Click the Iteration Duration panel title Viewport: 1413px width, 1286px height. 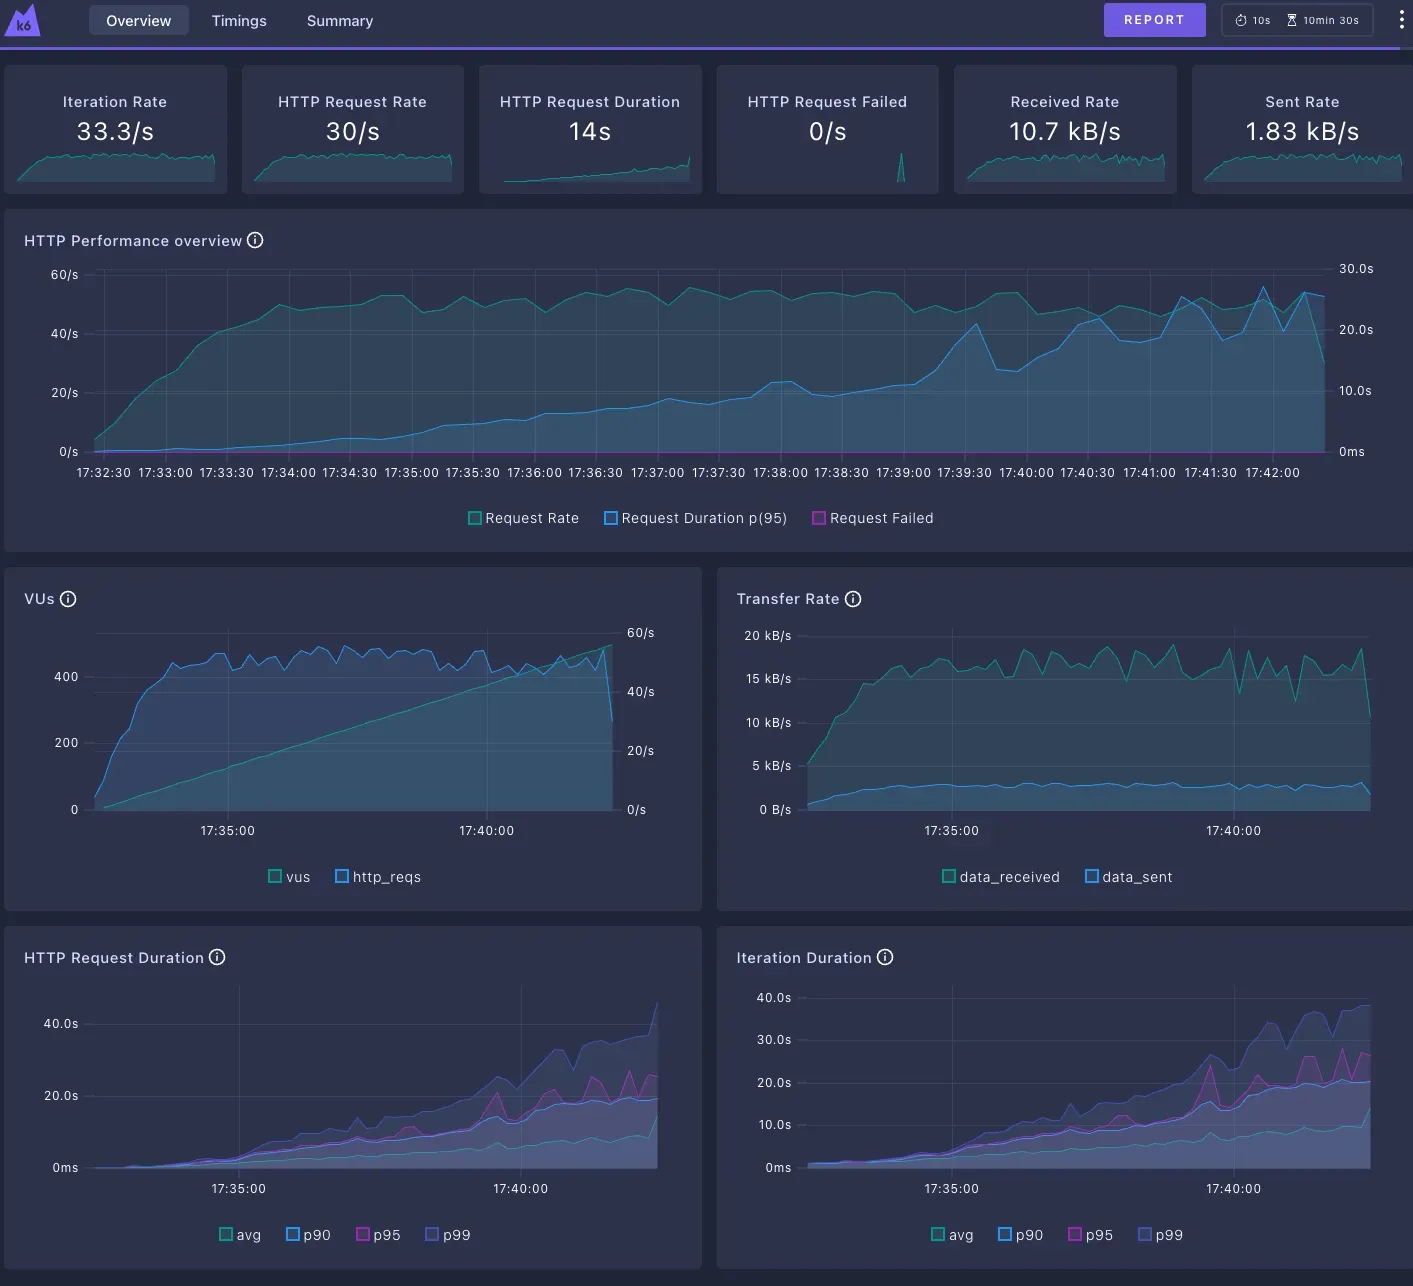(x=804, y=958)
